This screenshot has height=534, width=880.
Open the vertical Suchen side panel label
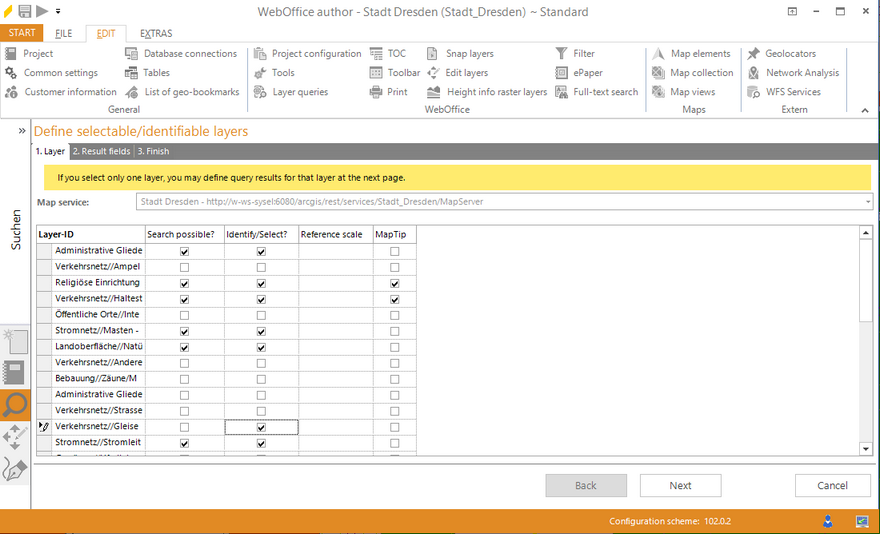click(x=16, y=230)
